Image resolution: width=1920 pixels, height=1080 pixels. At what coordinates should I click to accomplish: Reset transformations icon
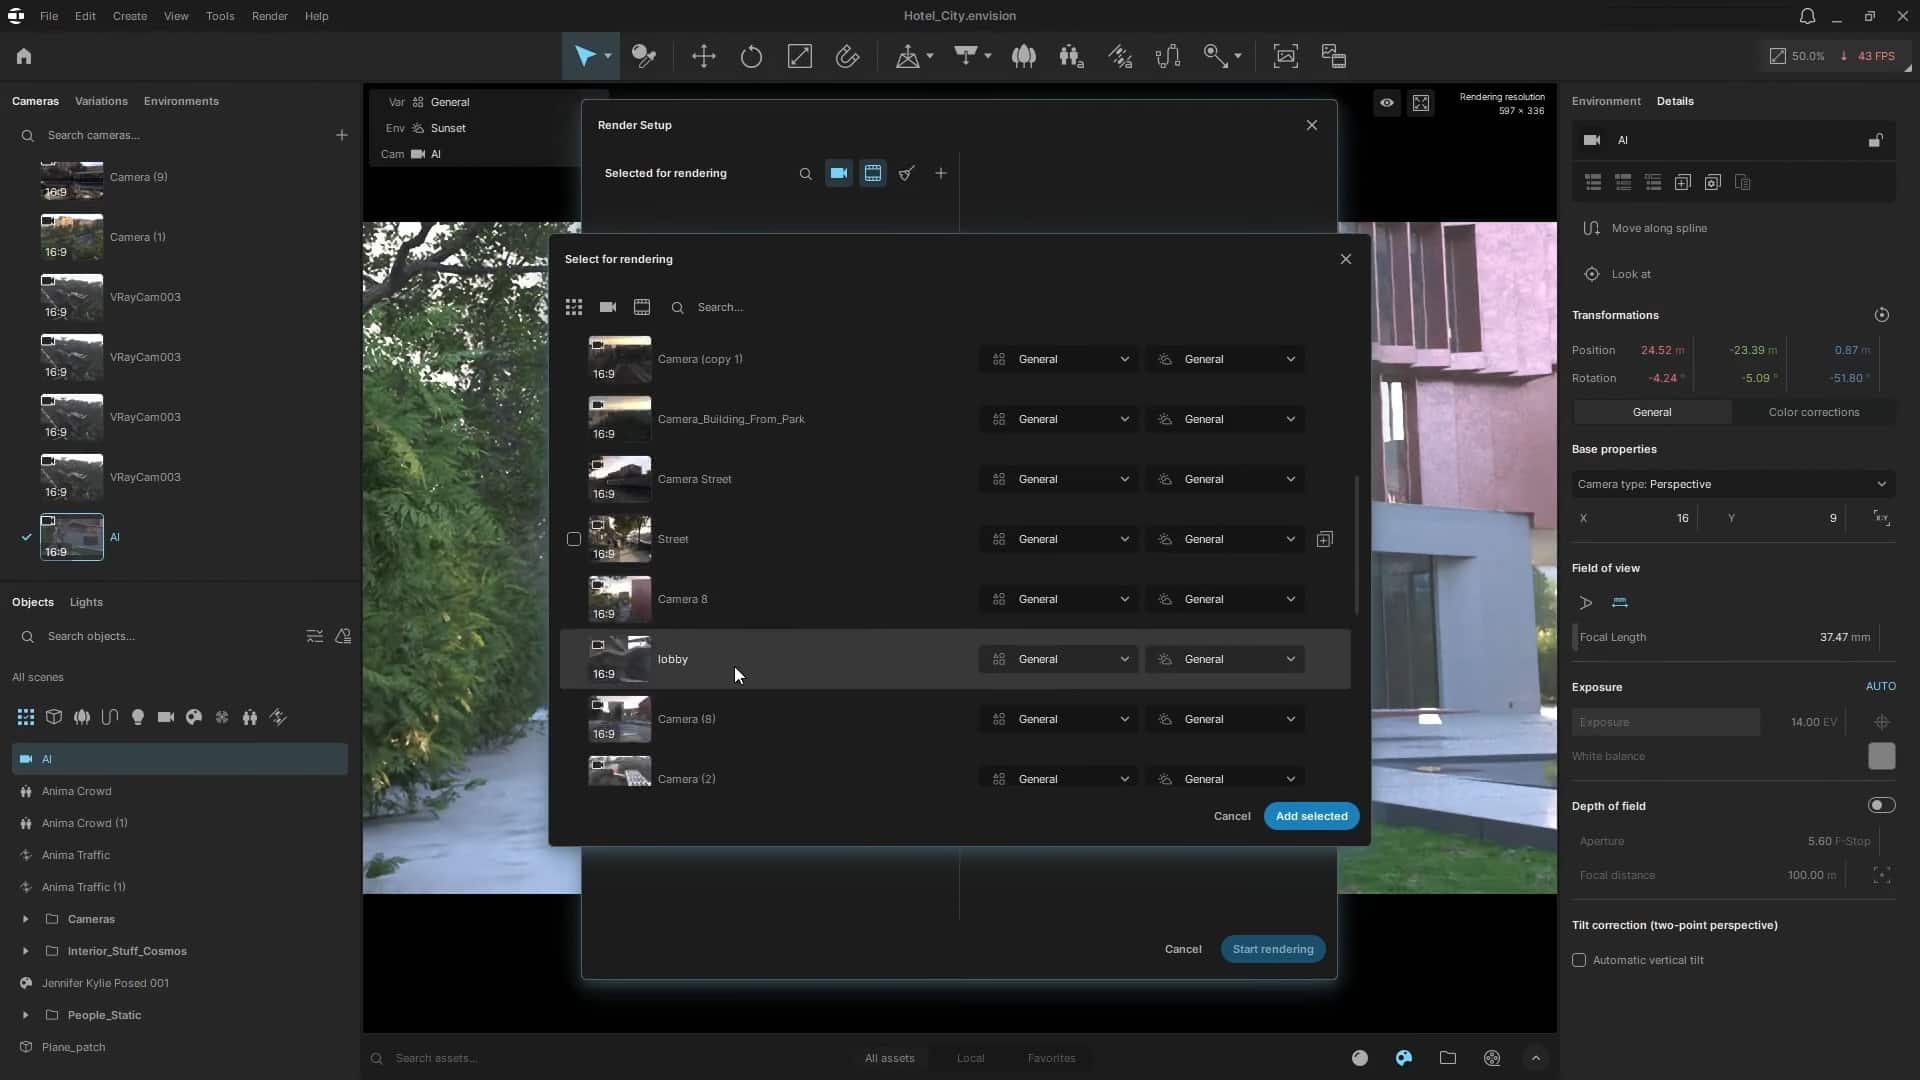pos(1882,315)
